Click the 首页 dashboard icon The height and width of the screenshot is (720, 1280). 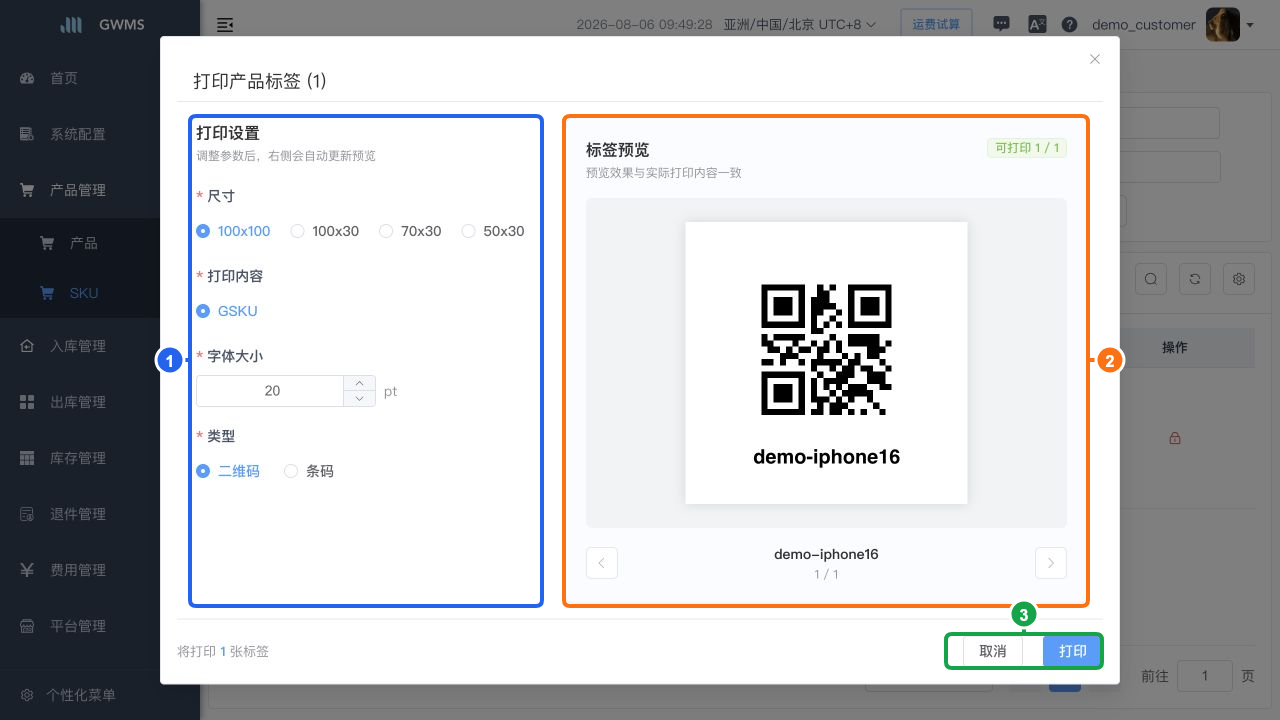click(x=28, y=78)
